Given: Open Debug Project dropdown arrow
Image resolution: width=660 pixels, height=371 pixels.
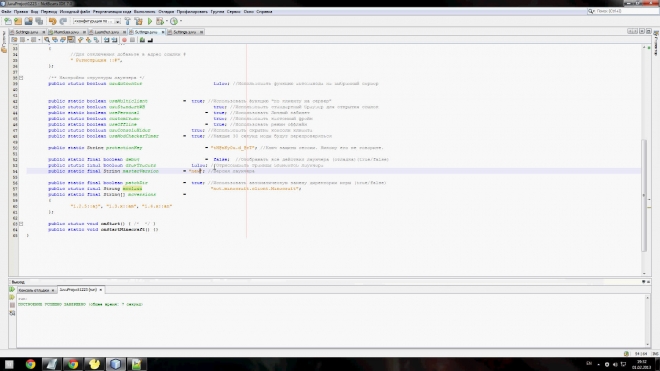Looking at the screenshot, I should pyautogui.click(x=166, y=21).
